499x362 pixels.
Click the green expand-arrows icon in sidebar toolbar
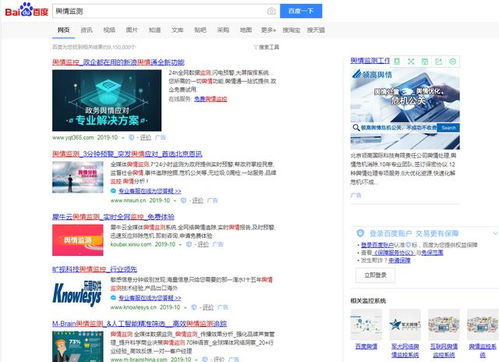point(411,61)
